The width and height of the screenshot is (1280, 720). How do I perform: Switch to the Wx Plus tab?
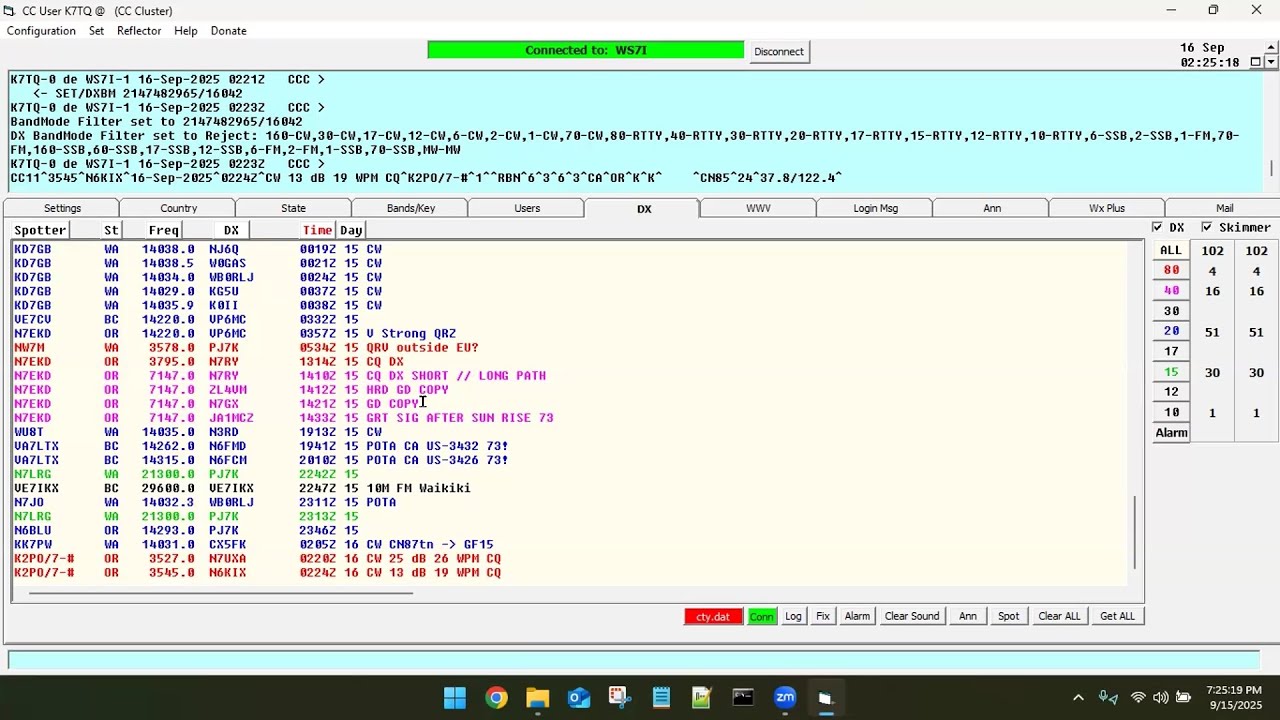(1107, 208)
